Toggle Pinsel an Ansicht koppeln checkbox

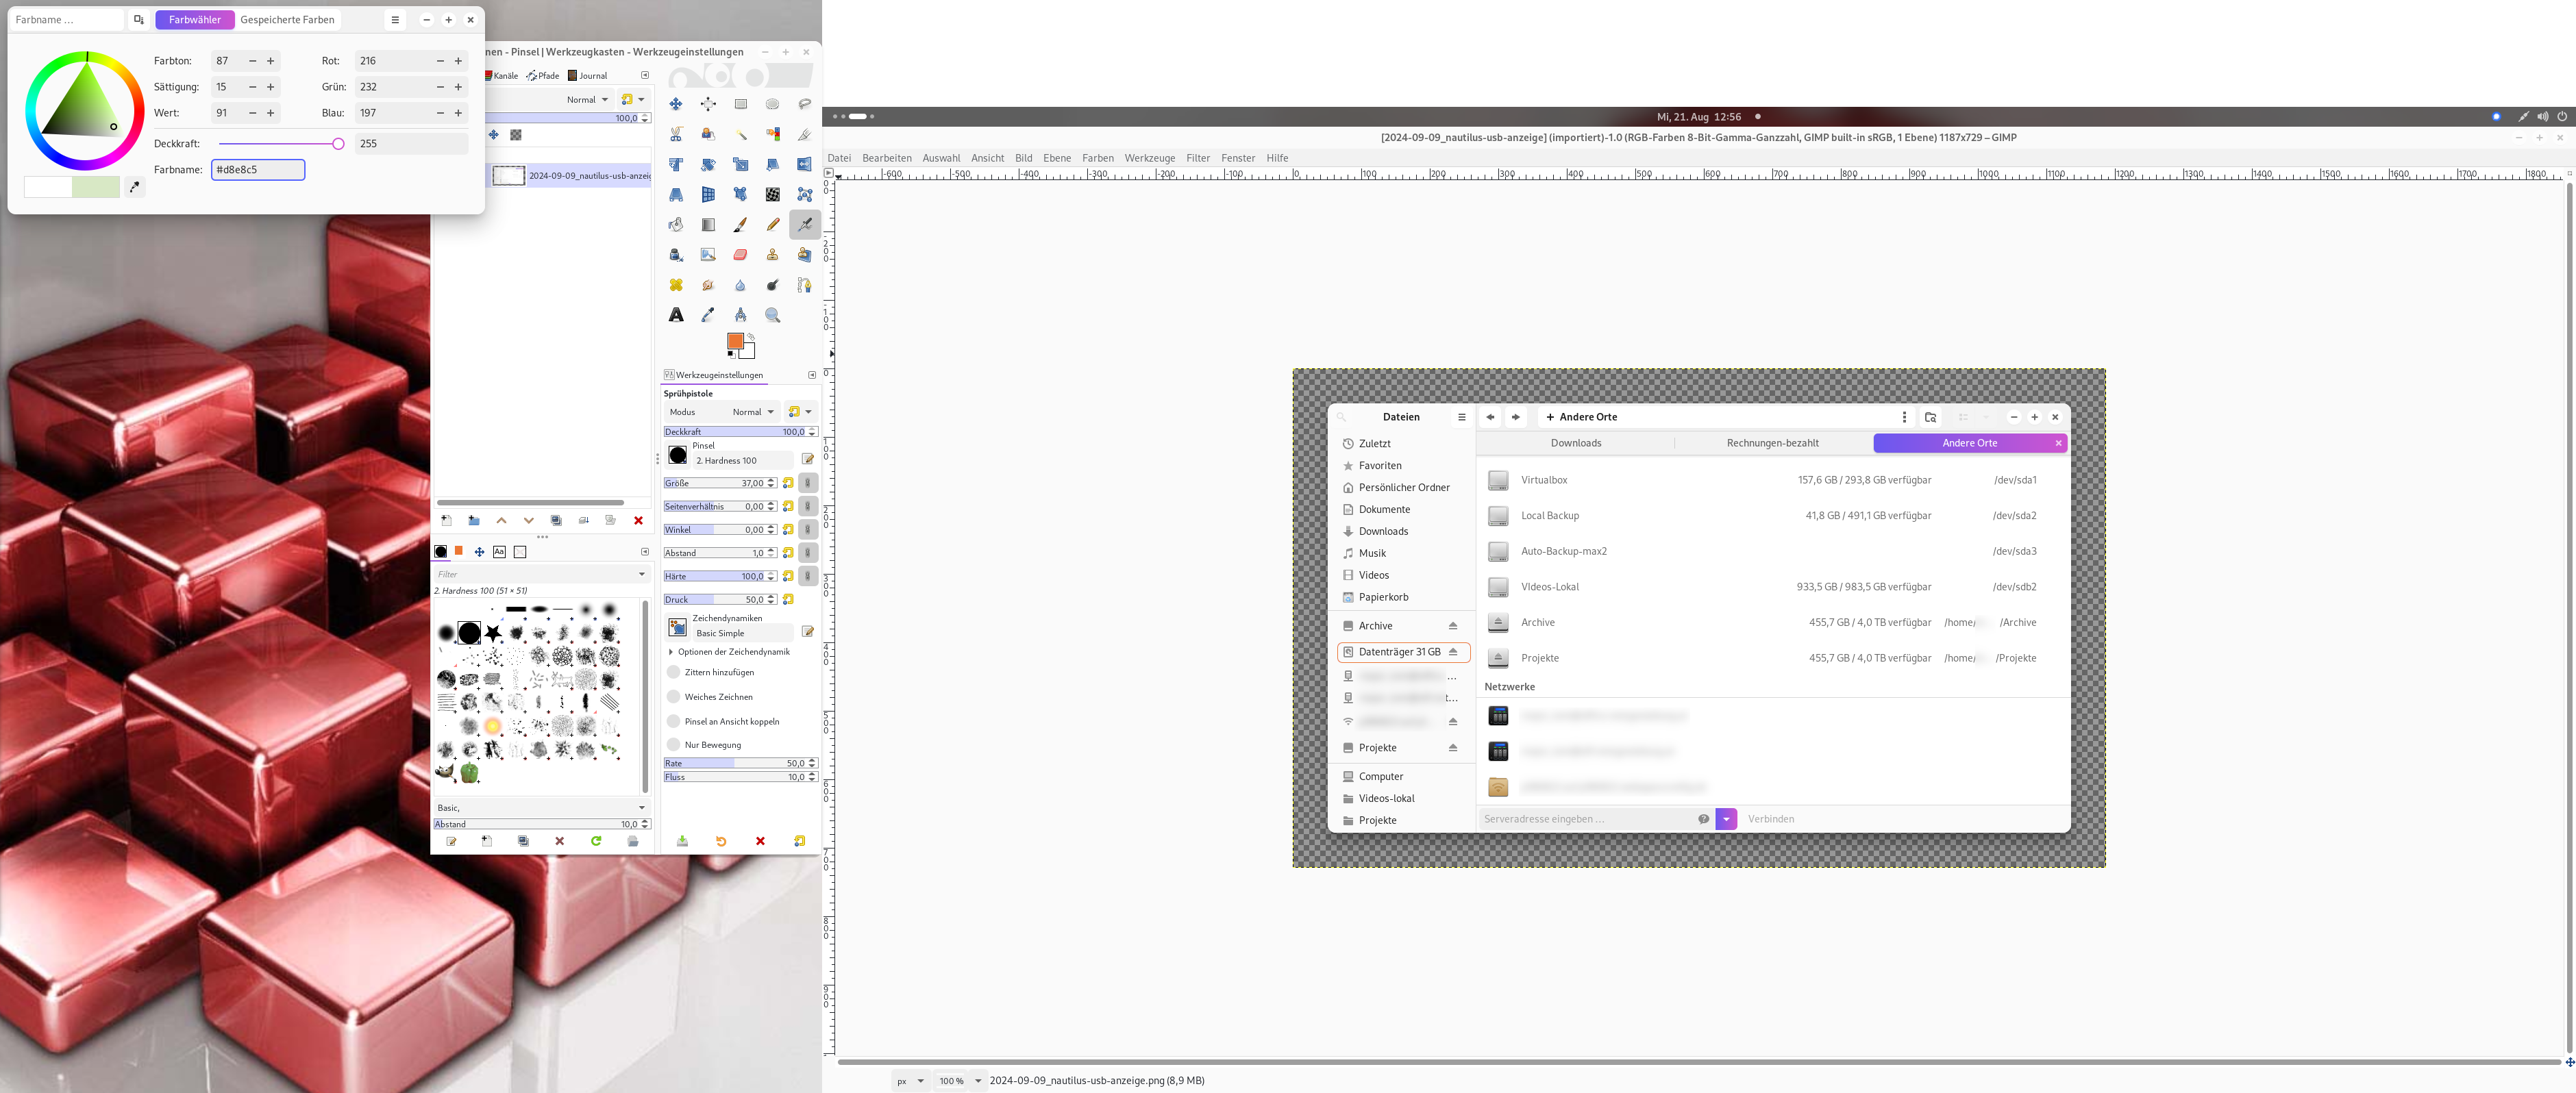tap(677, 720)
